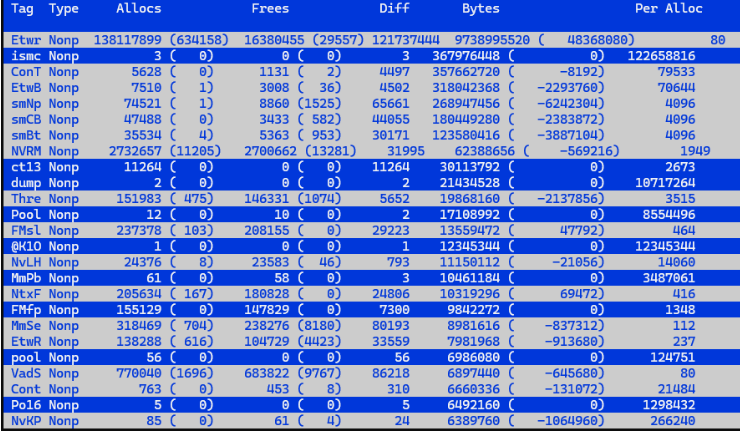
Task: Click Cont per alloc value 21484
Action: 676,389
